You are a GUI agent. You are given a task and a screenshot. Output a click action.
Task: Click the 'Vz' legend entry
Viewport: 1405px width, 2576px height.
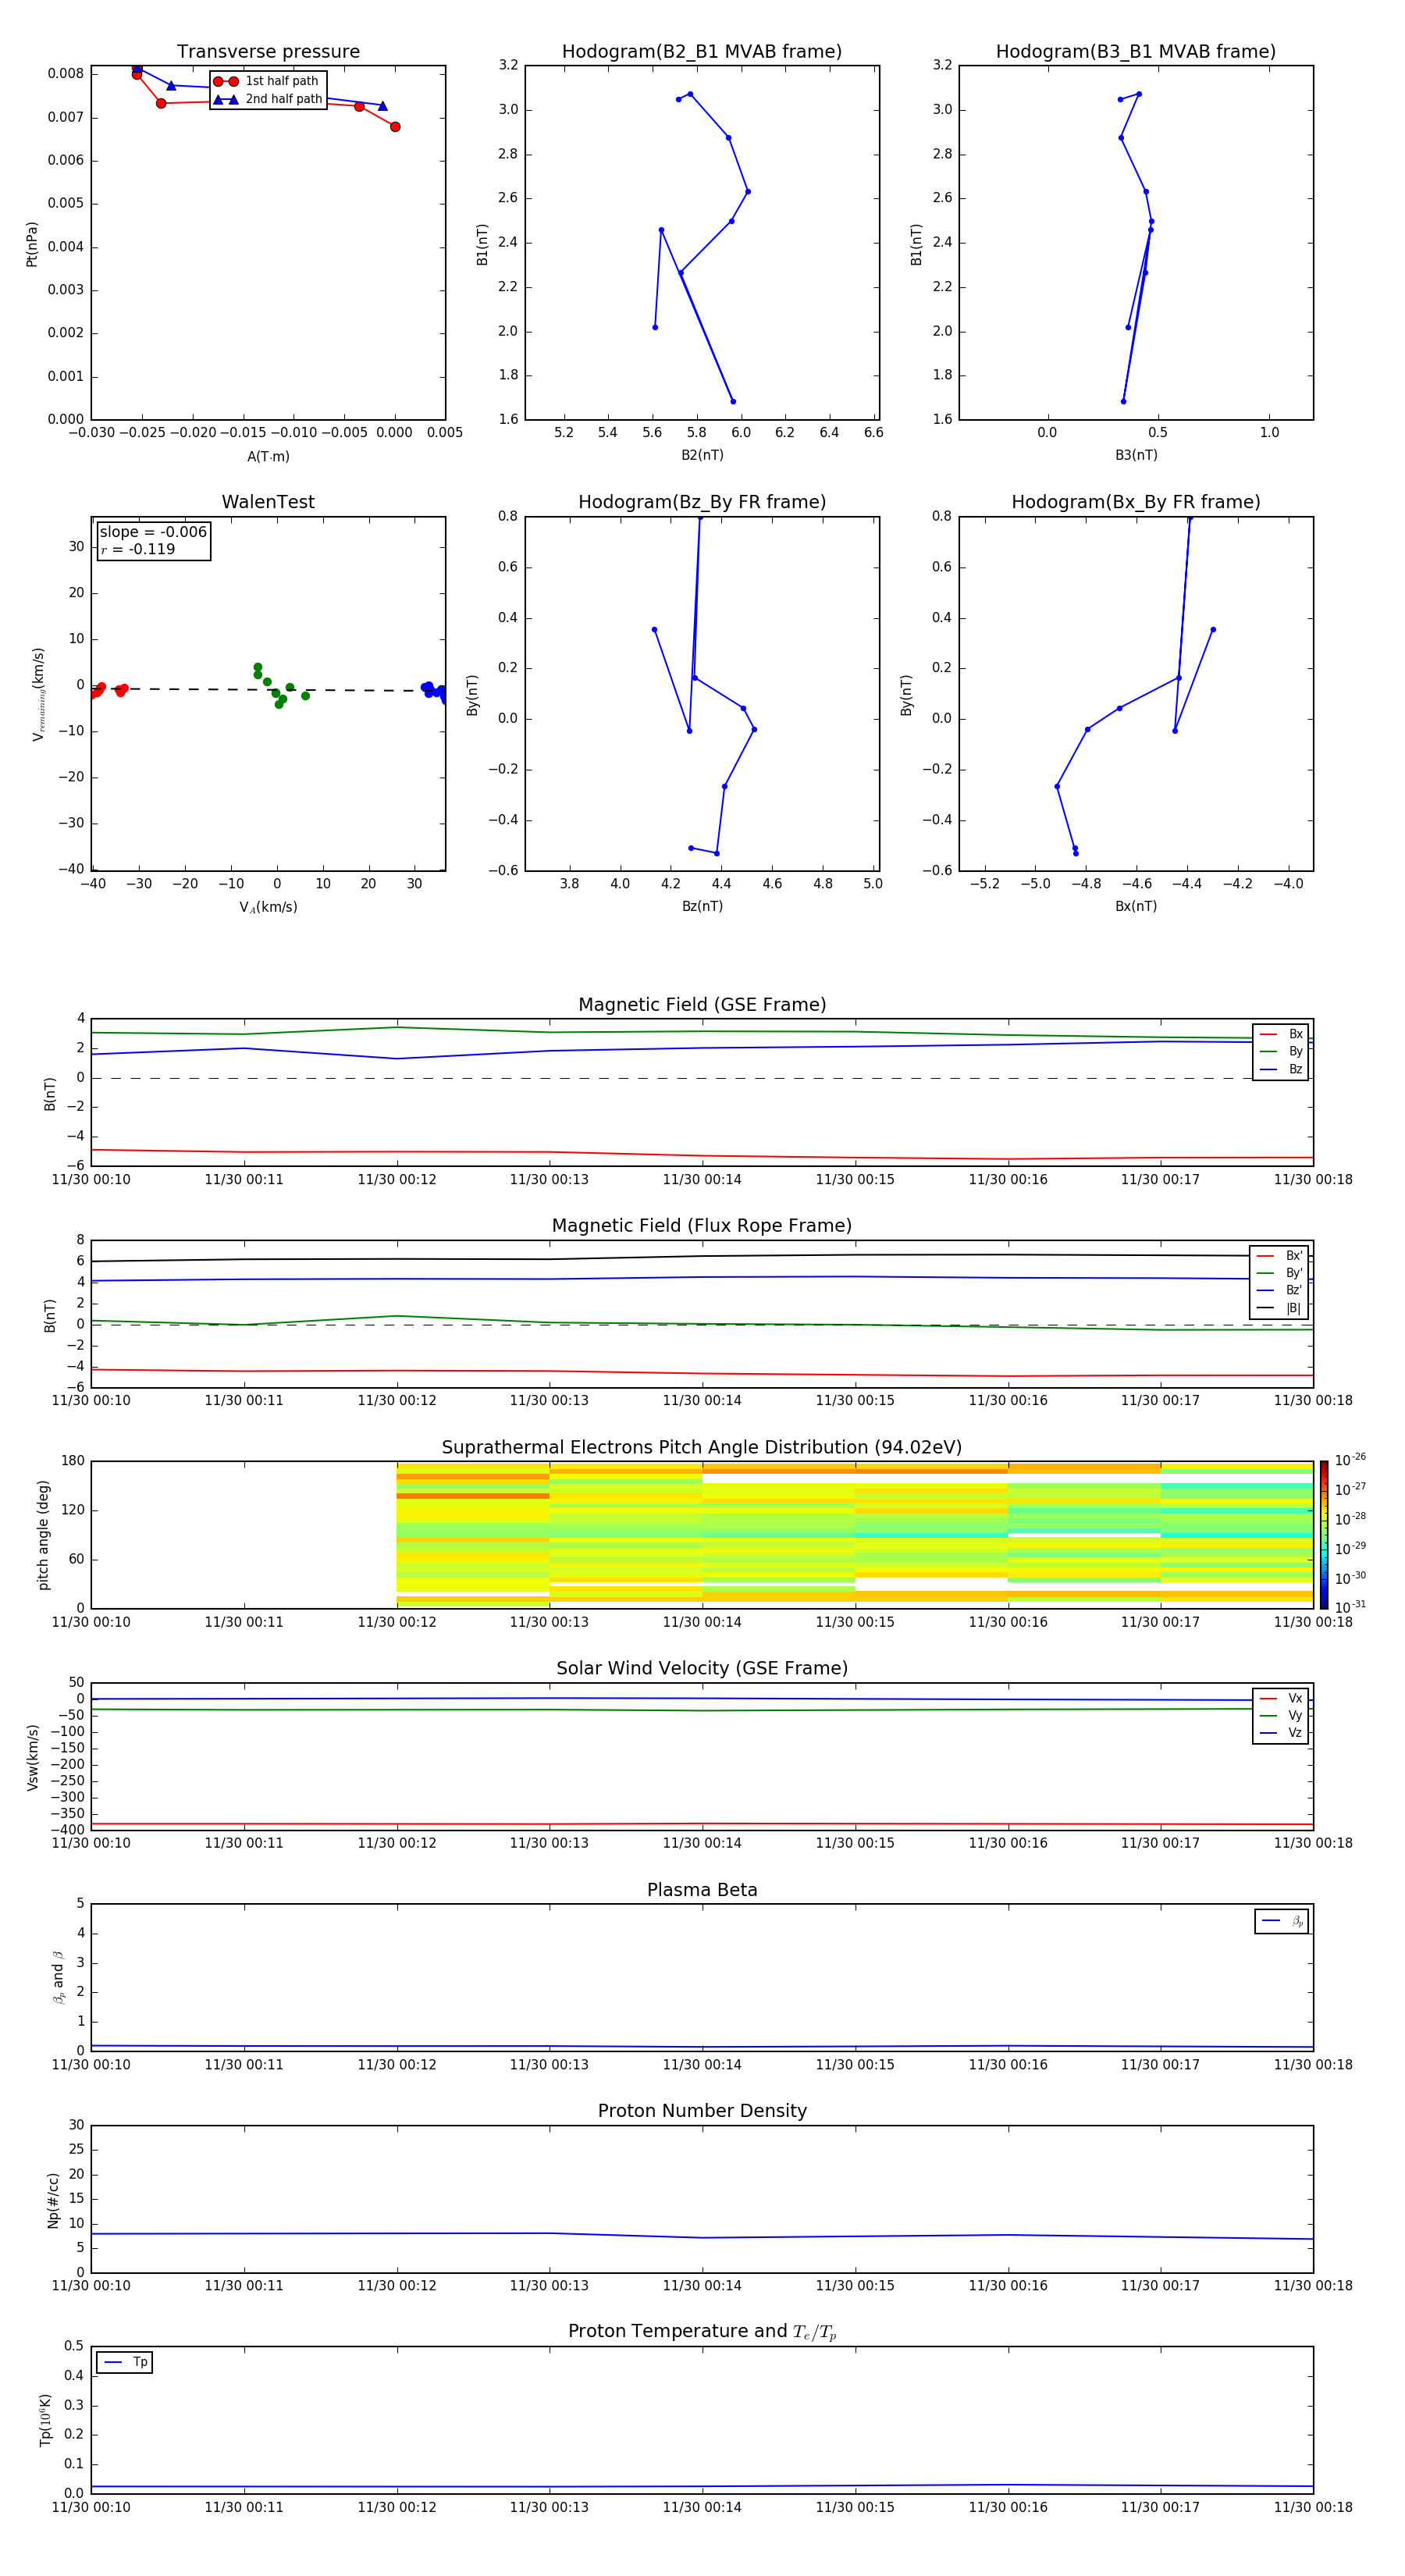pos(1281,1733)
